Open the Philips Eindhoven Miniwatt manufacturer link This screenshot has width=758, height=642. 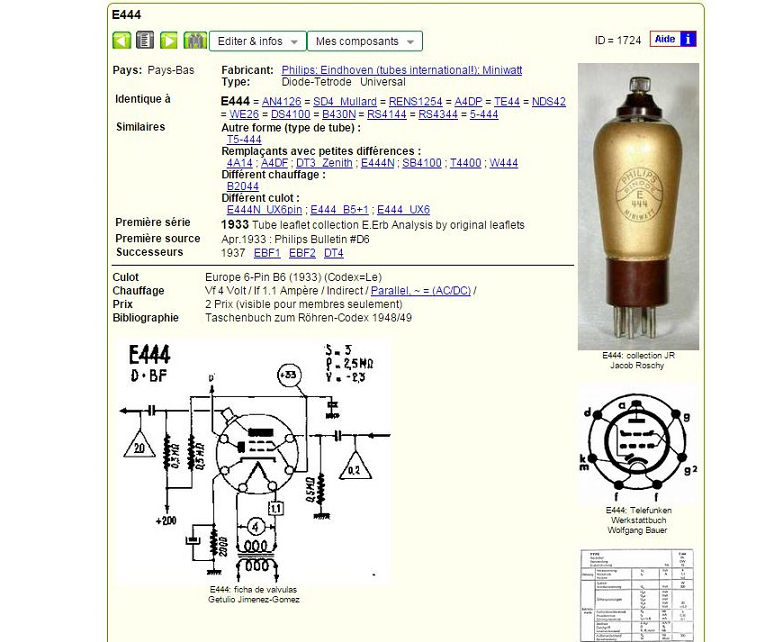(x=402, y=70)
